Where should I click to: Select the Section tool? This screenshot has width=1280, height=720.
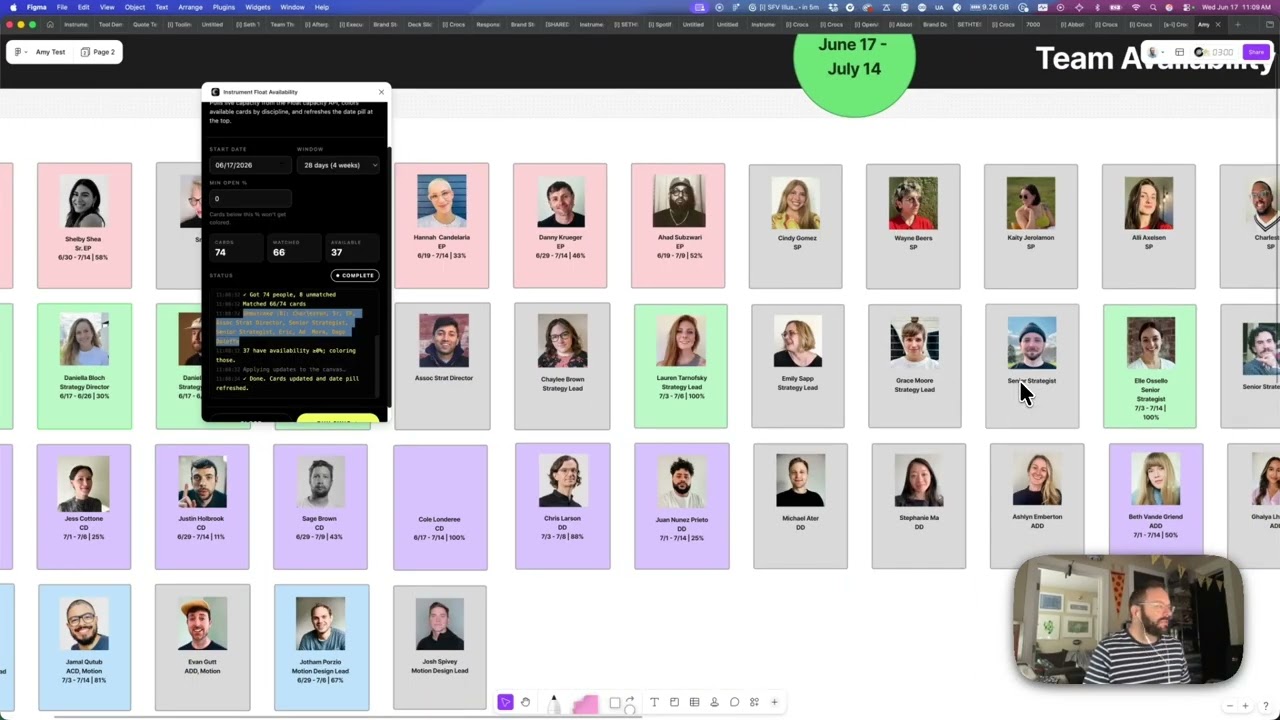point(674,702)
